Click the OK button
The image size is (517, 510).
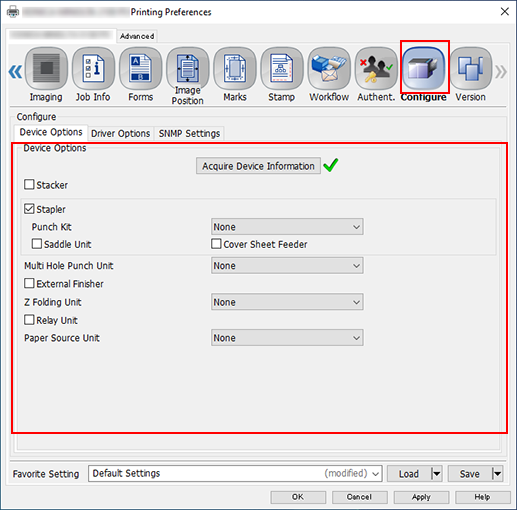[298, 497]
